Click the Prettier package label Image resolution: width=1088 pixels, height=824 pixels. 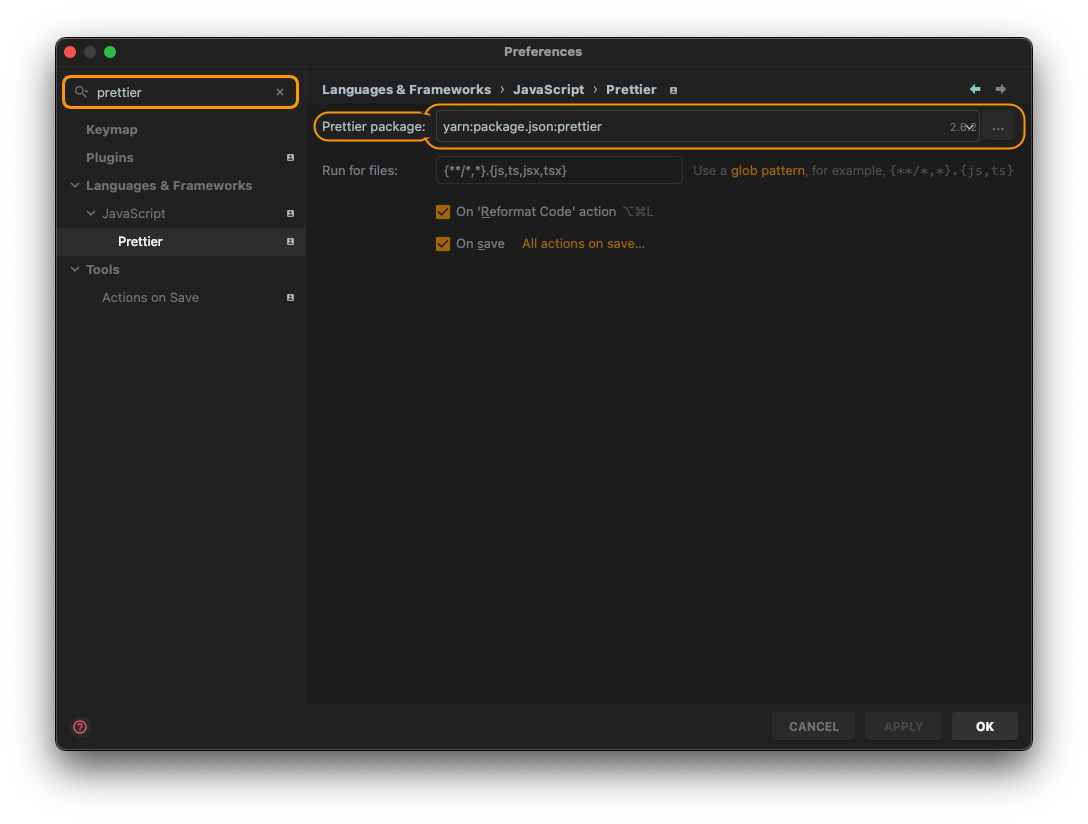coord(373,126)
